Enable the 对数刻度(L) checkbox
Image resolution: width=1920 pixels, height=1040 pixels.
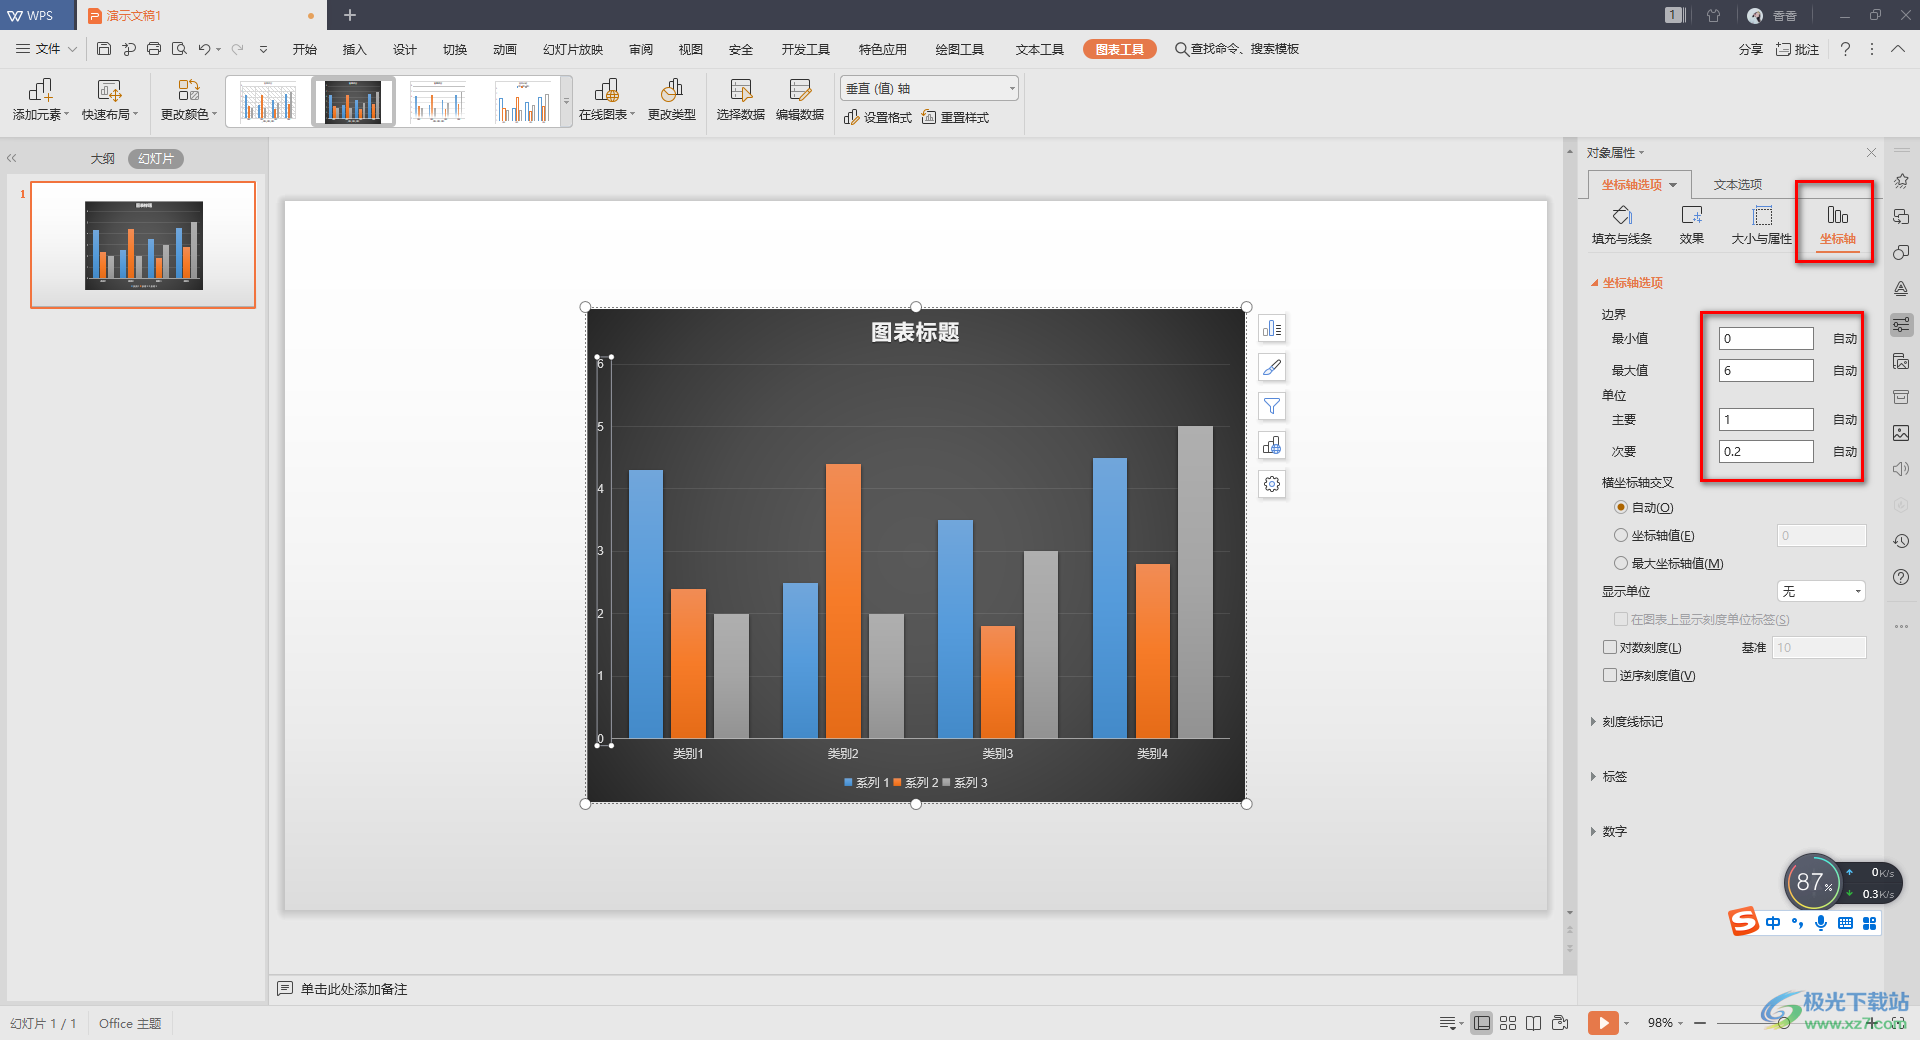[x=1610, y=648]
